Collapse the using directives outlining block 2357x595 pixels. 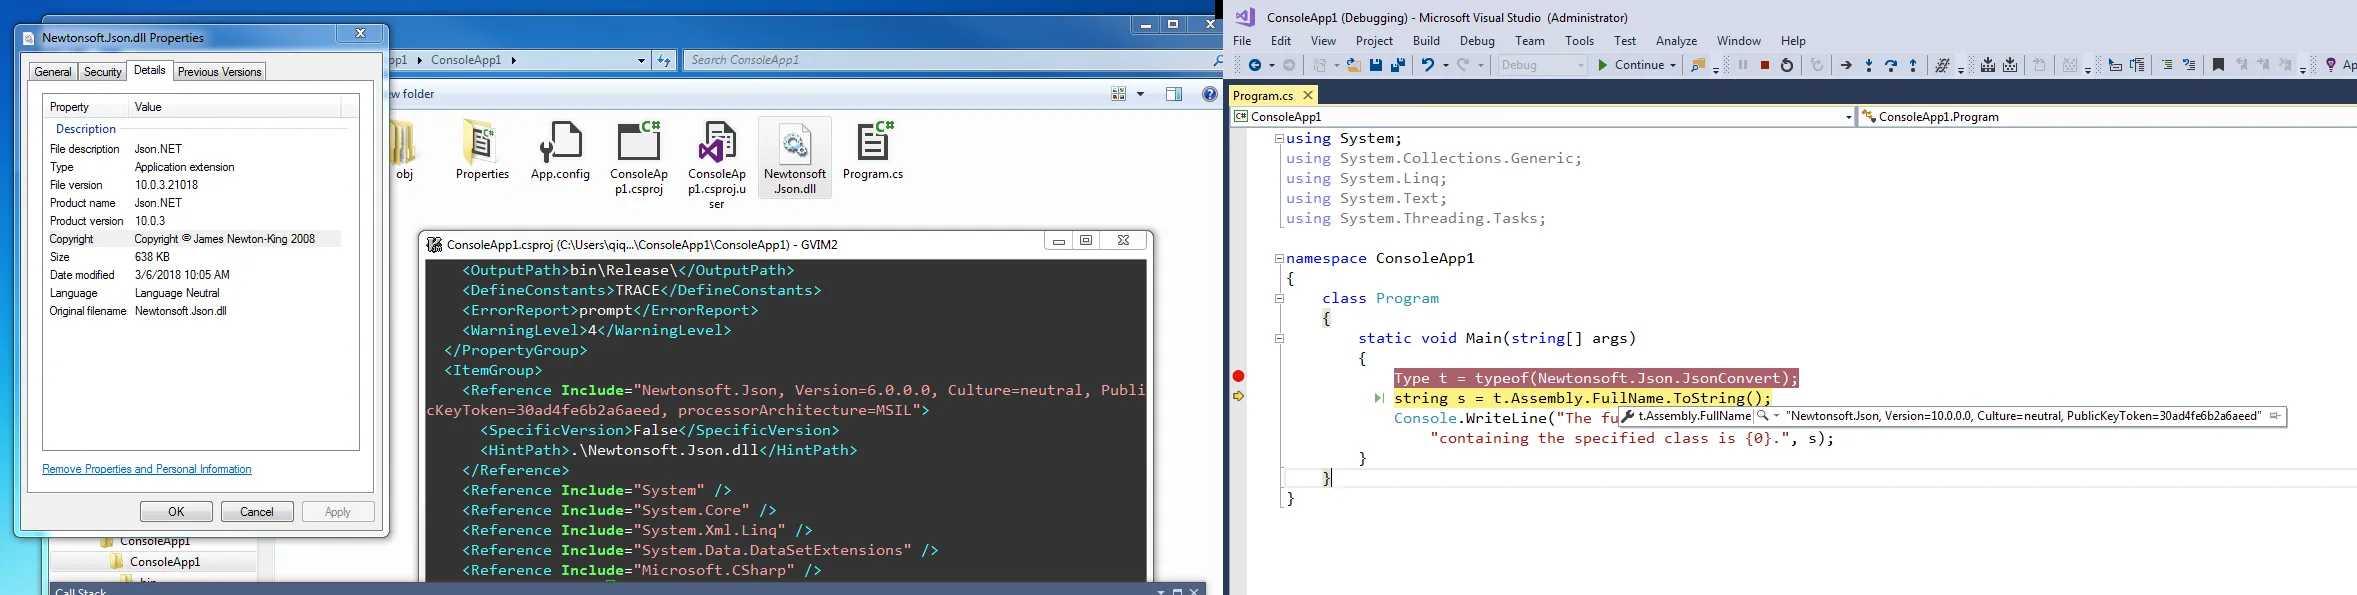[x=1279, y=138]
